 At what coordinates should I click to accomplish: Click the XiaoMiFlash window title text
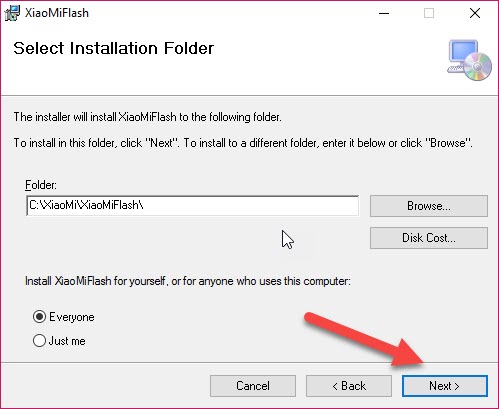click(57, 13)
